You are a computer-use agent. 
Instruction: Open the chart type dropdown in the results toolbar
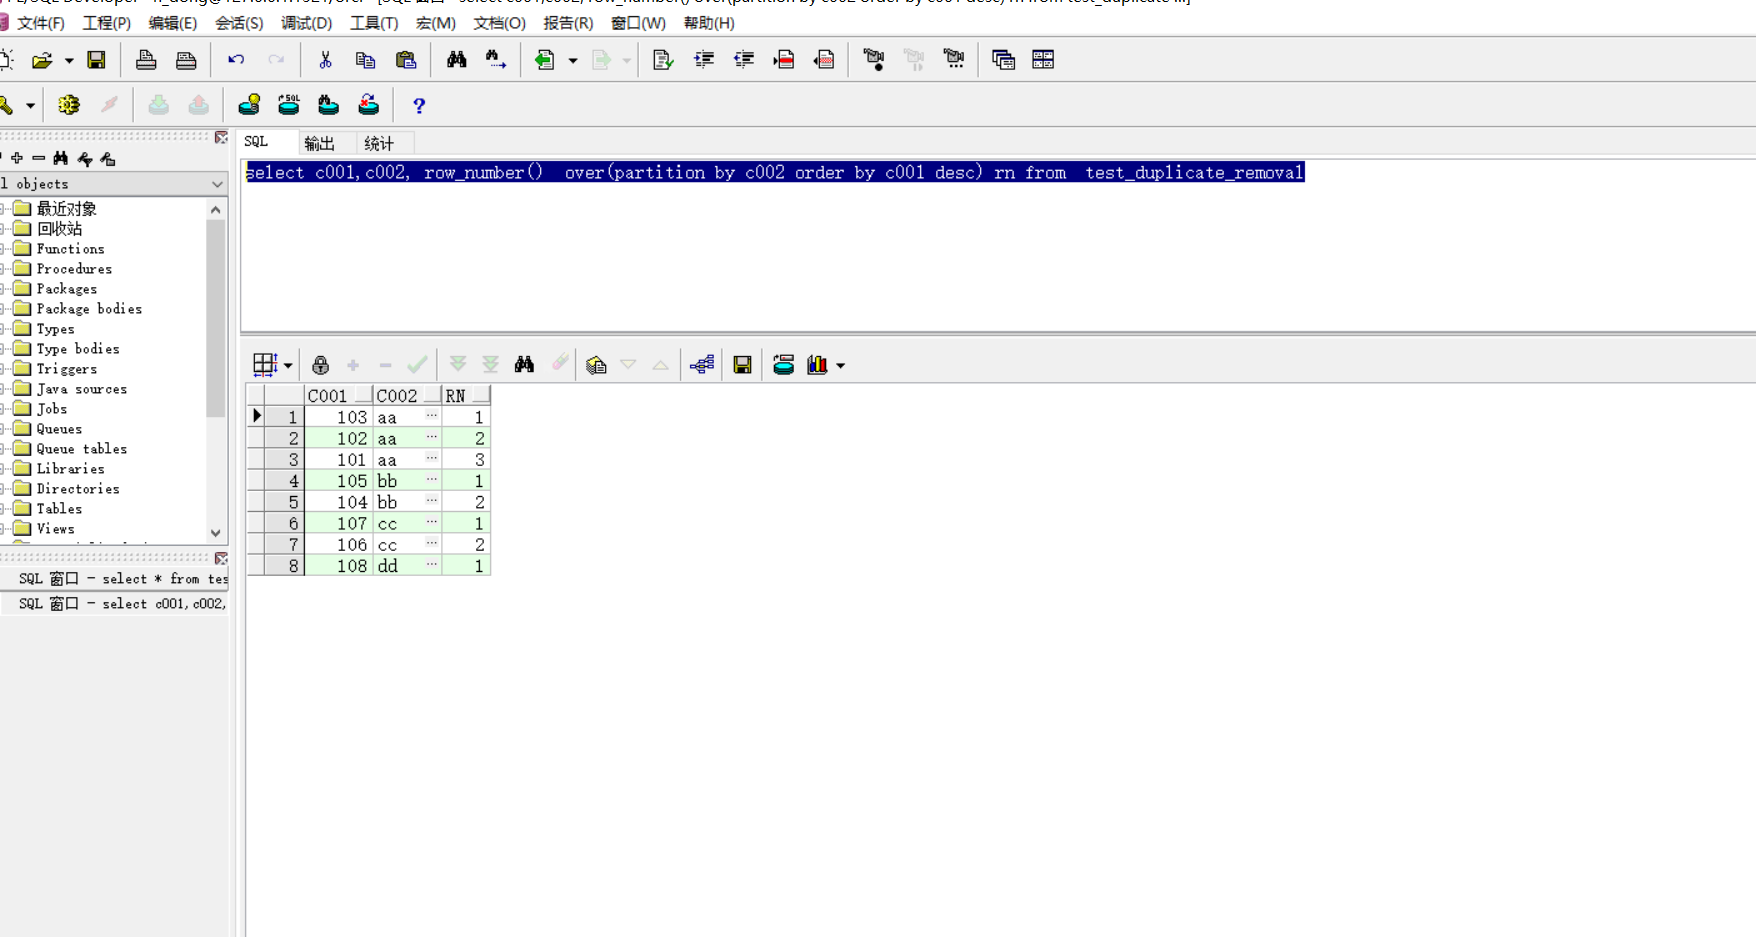coord(840,364)
